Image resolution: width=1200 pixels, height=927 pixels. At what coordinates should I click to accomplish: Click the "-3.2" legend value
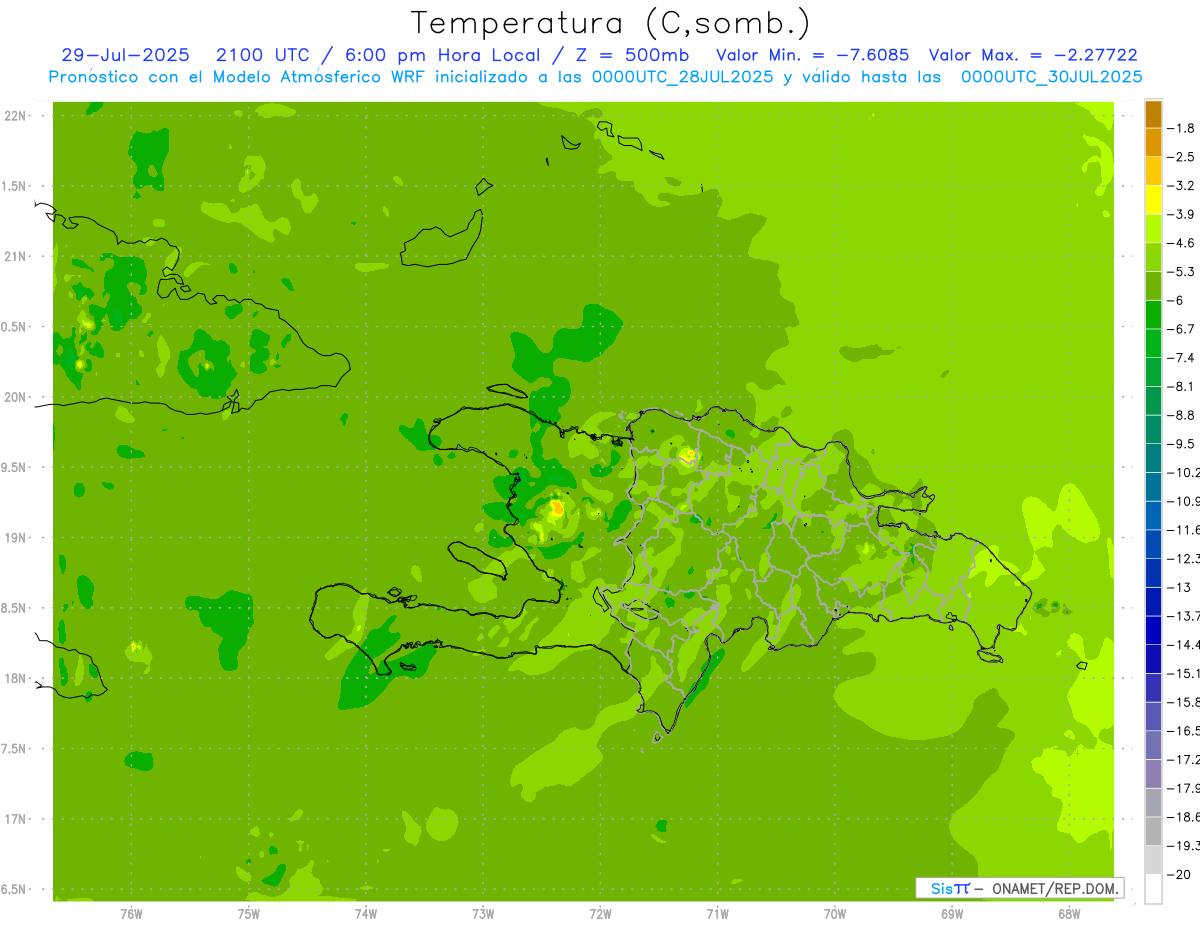click(1181, 186)
